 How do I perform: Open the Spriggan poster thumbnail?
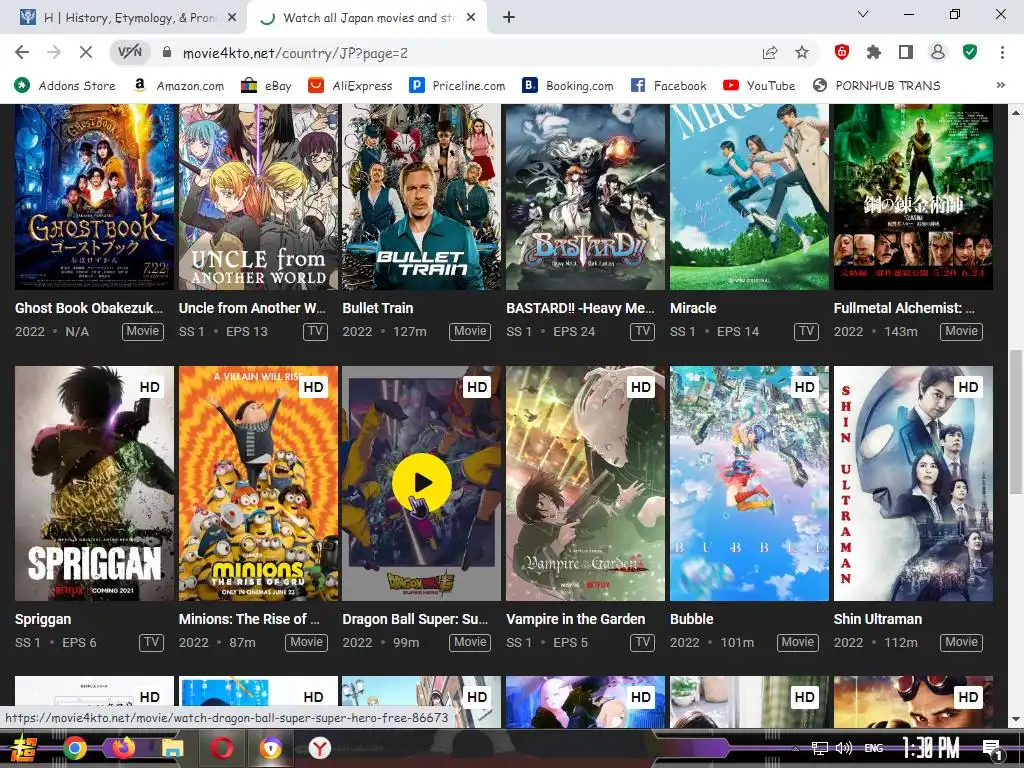click(x=95, y=483)
